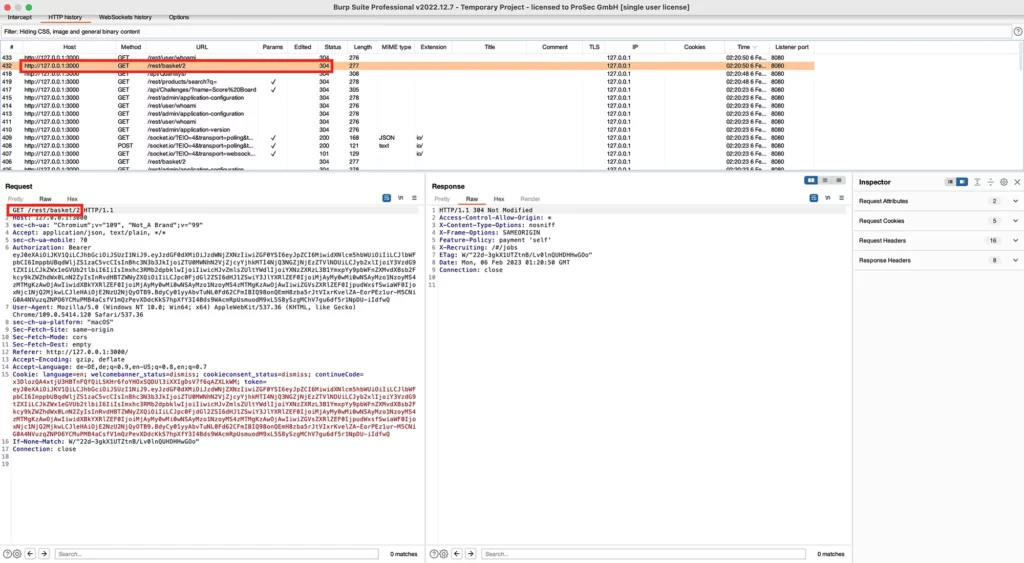This screenshot has width=1024, height=563.
Task: Switch response view to Hex
Action: click(x=499, y=199)
